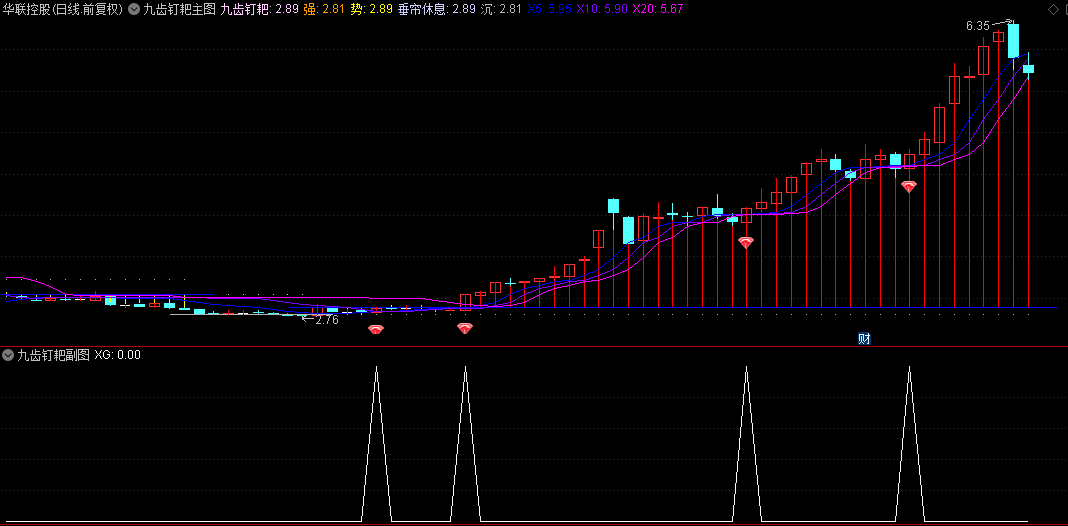Click the XG: 0.00 signal readout
This screenshot has height=526, width=1068.
coord(118,355)
